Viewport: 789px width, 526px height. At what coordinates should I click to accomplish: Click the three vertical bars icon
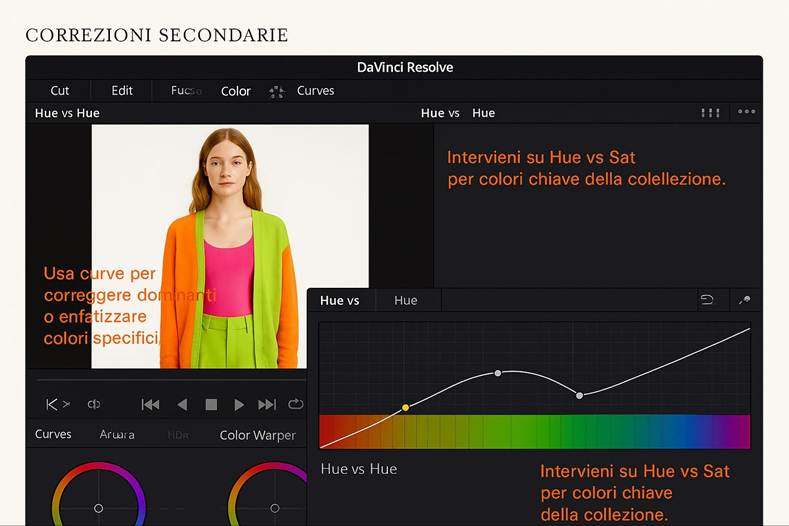[x=710, y=113]
